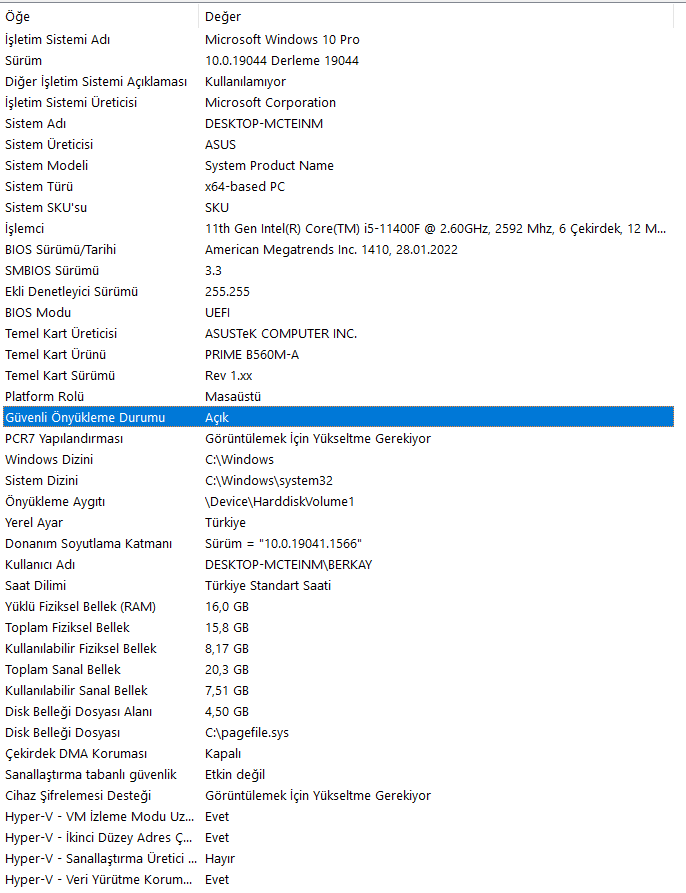Select İşletim Sistemi Üreticisi row
This screenshot has height=893, width=686.
(x=338, y=103)
